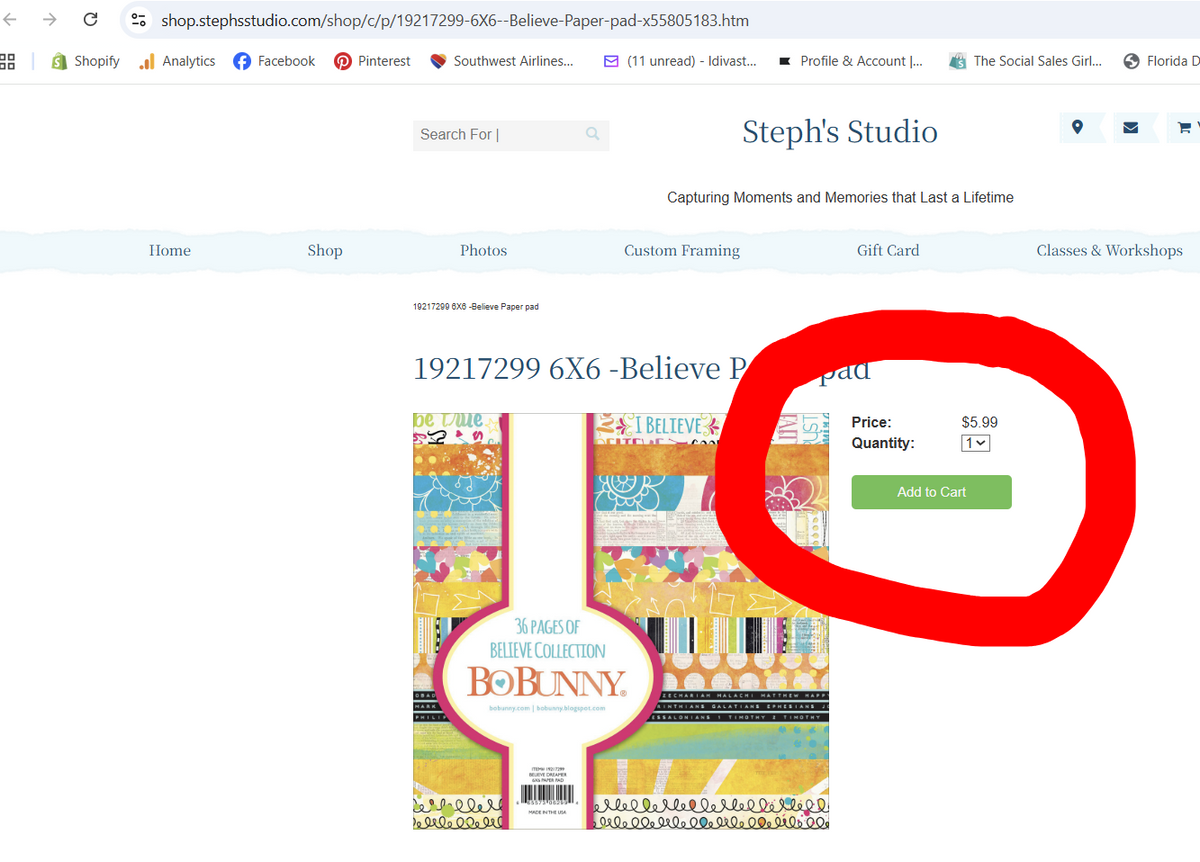Open the Custom Framing menu item
The width and height of the screenshot is (1200, 862).
682,250
